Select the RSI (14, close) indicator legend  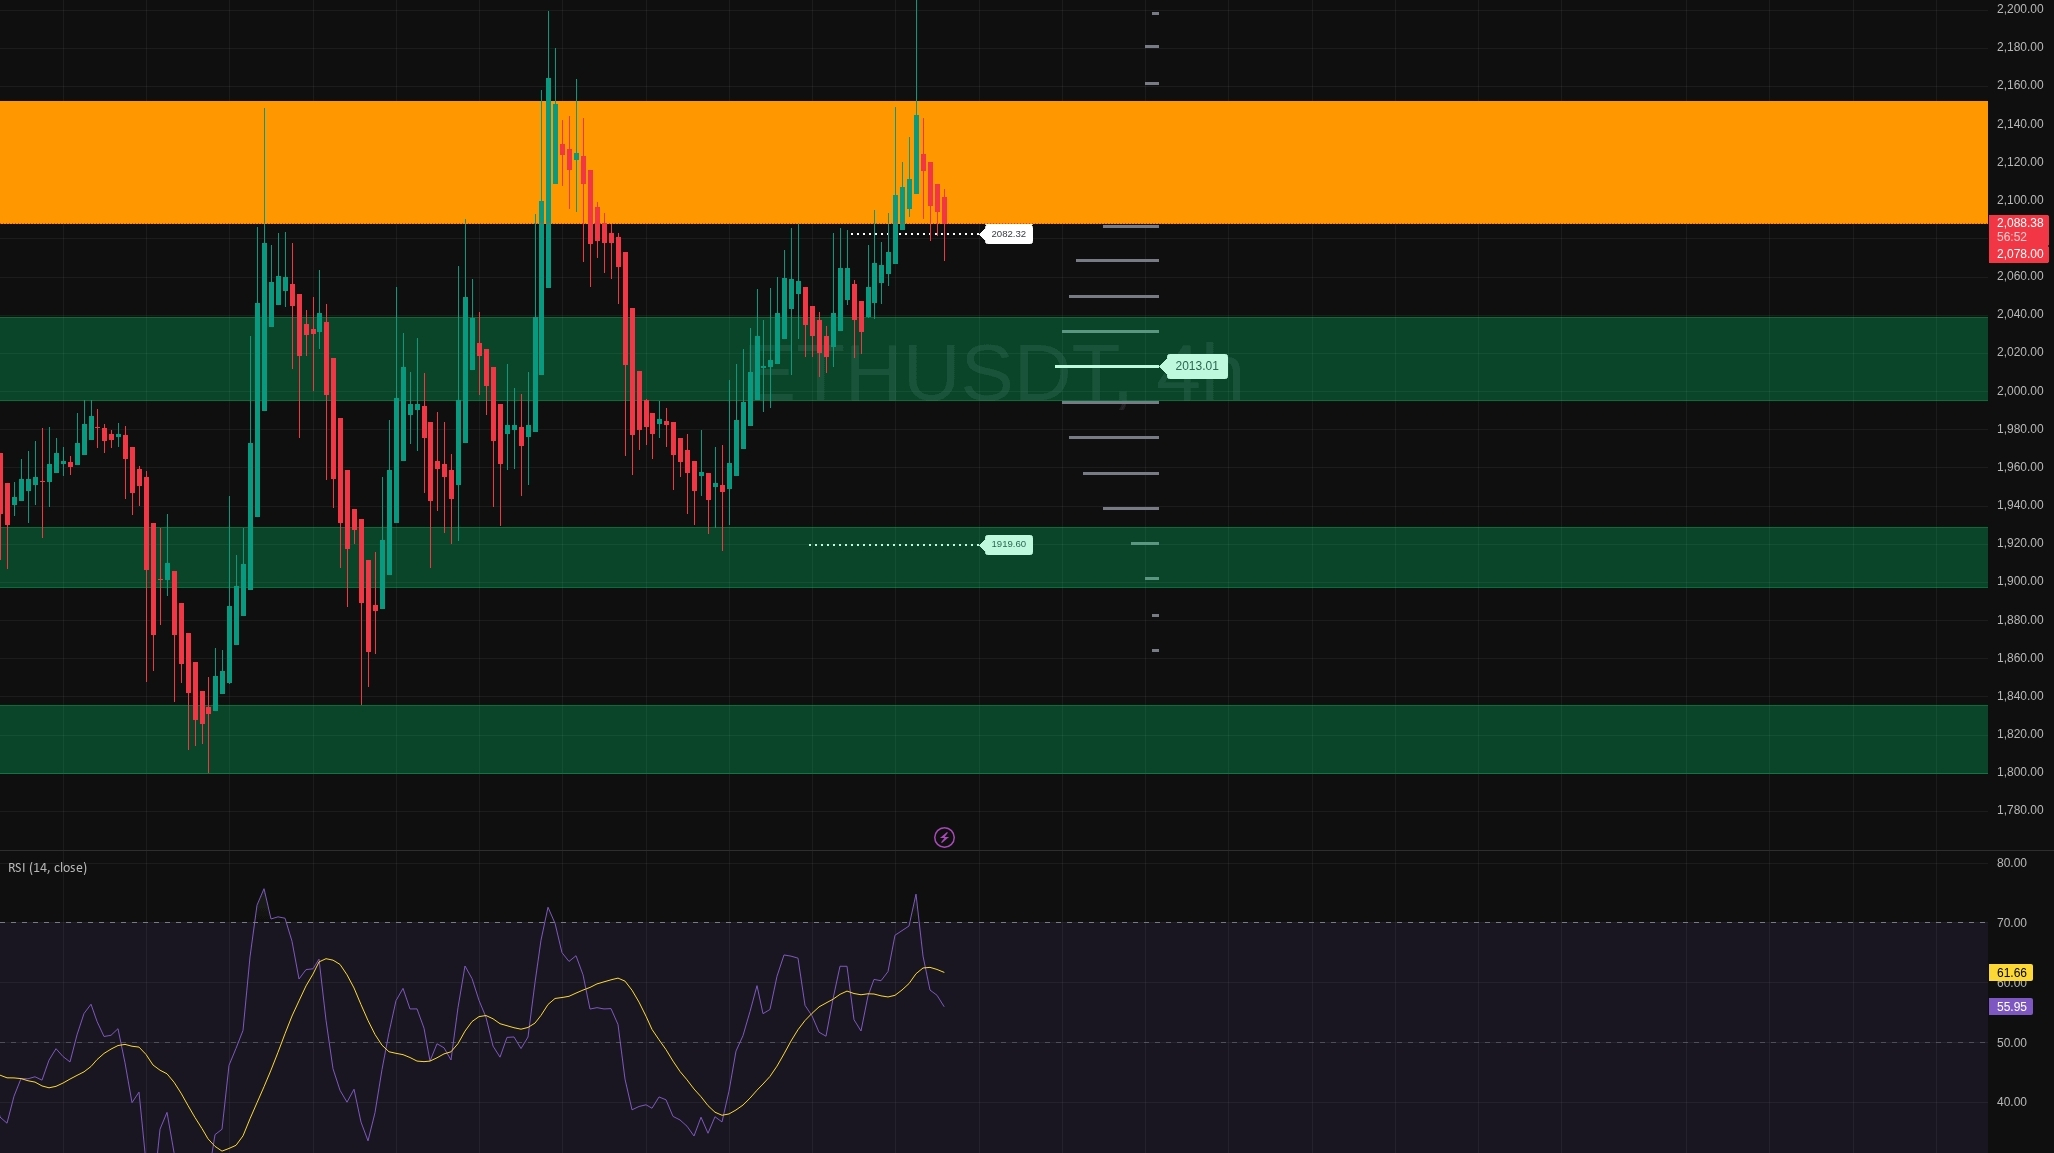tap(47, 867)
